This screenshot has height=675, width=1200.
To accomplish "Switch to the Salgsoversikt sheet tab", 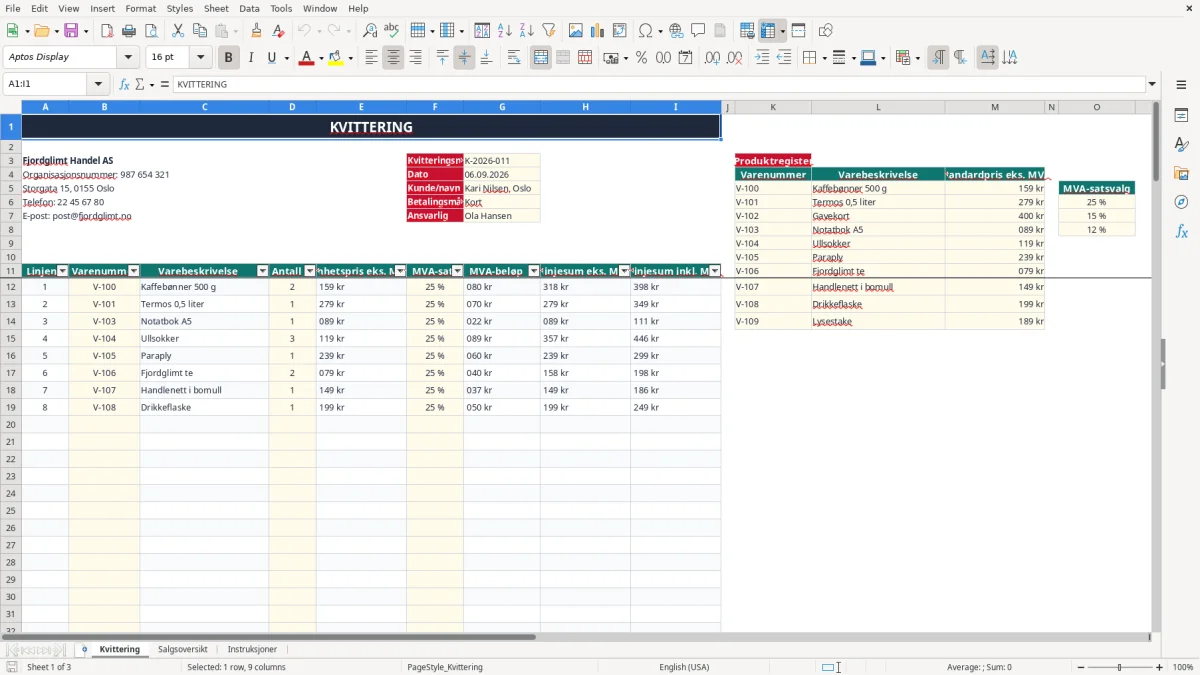I will pos(183,650).
